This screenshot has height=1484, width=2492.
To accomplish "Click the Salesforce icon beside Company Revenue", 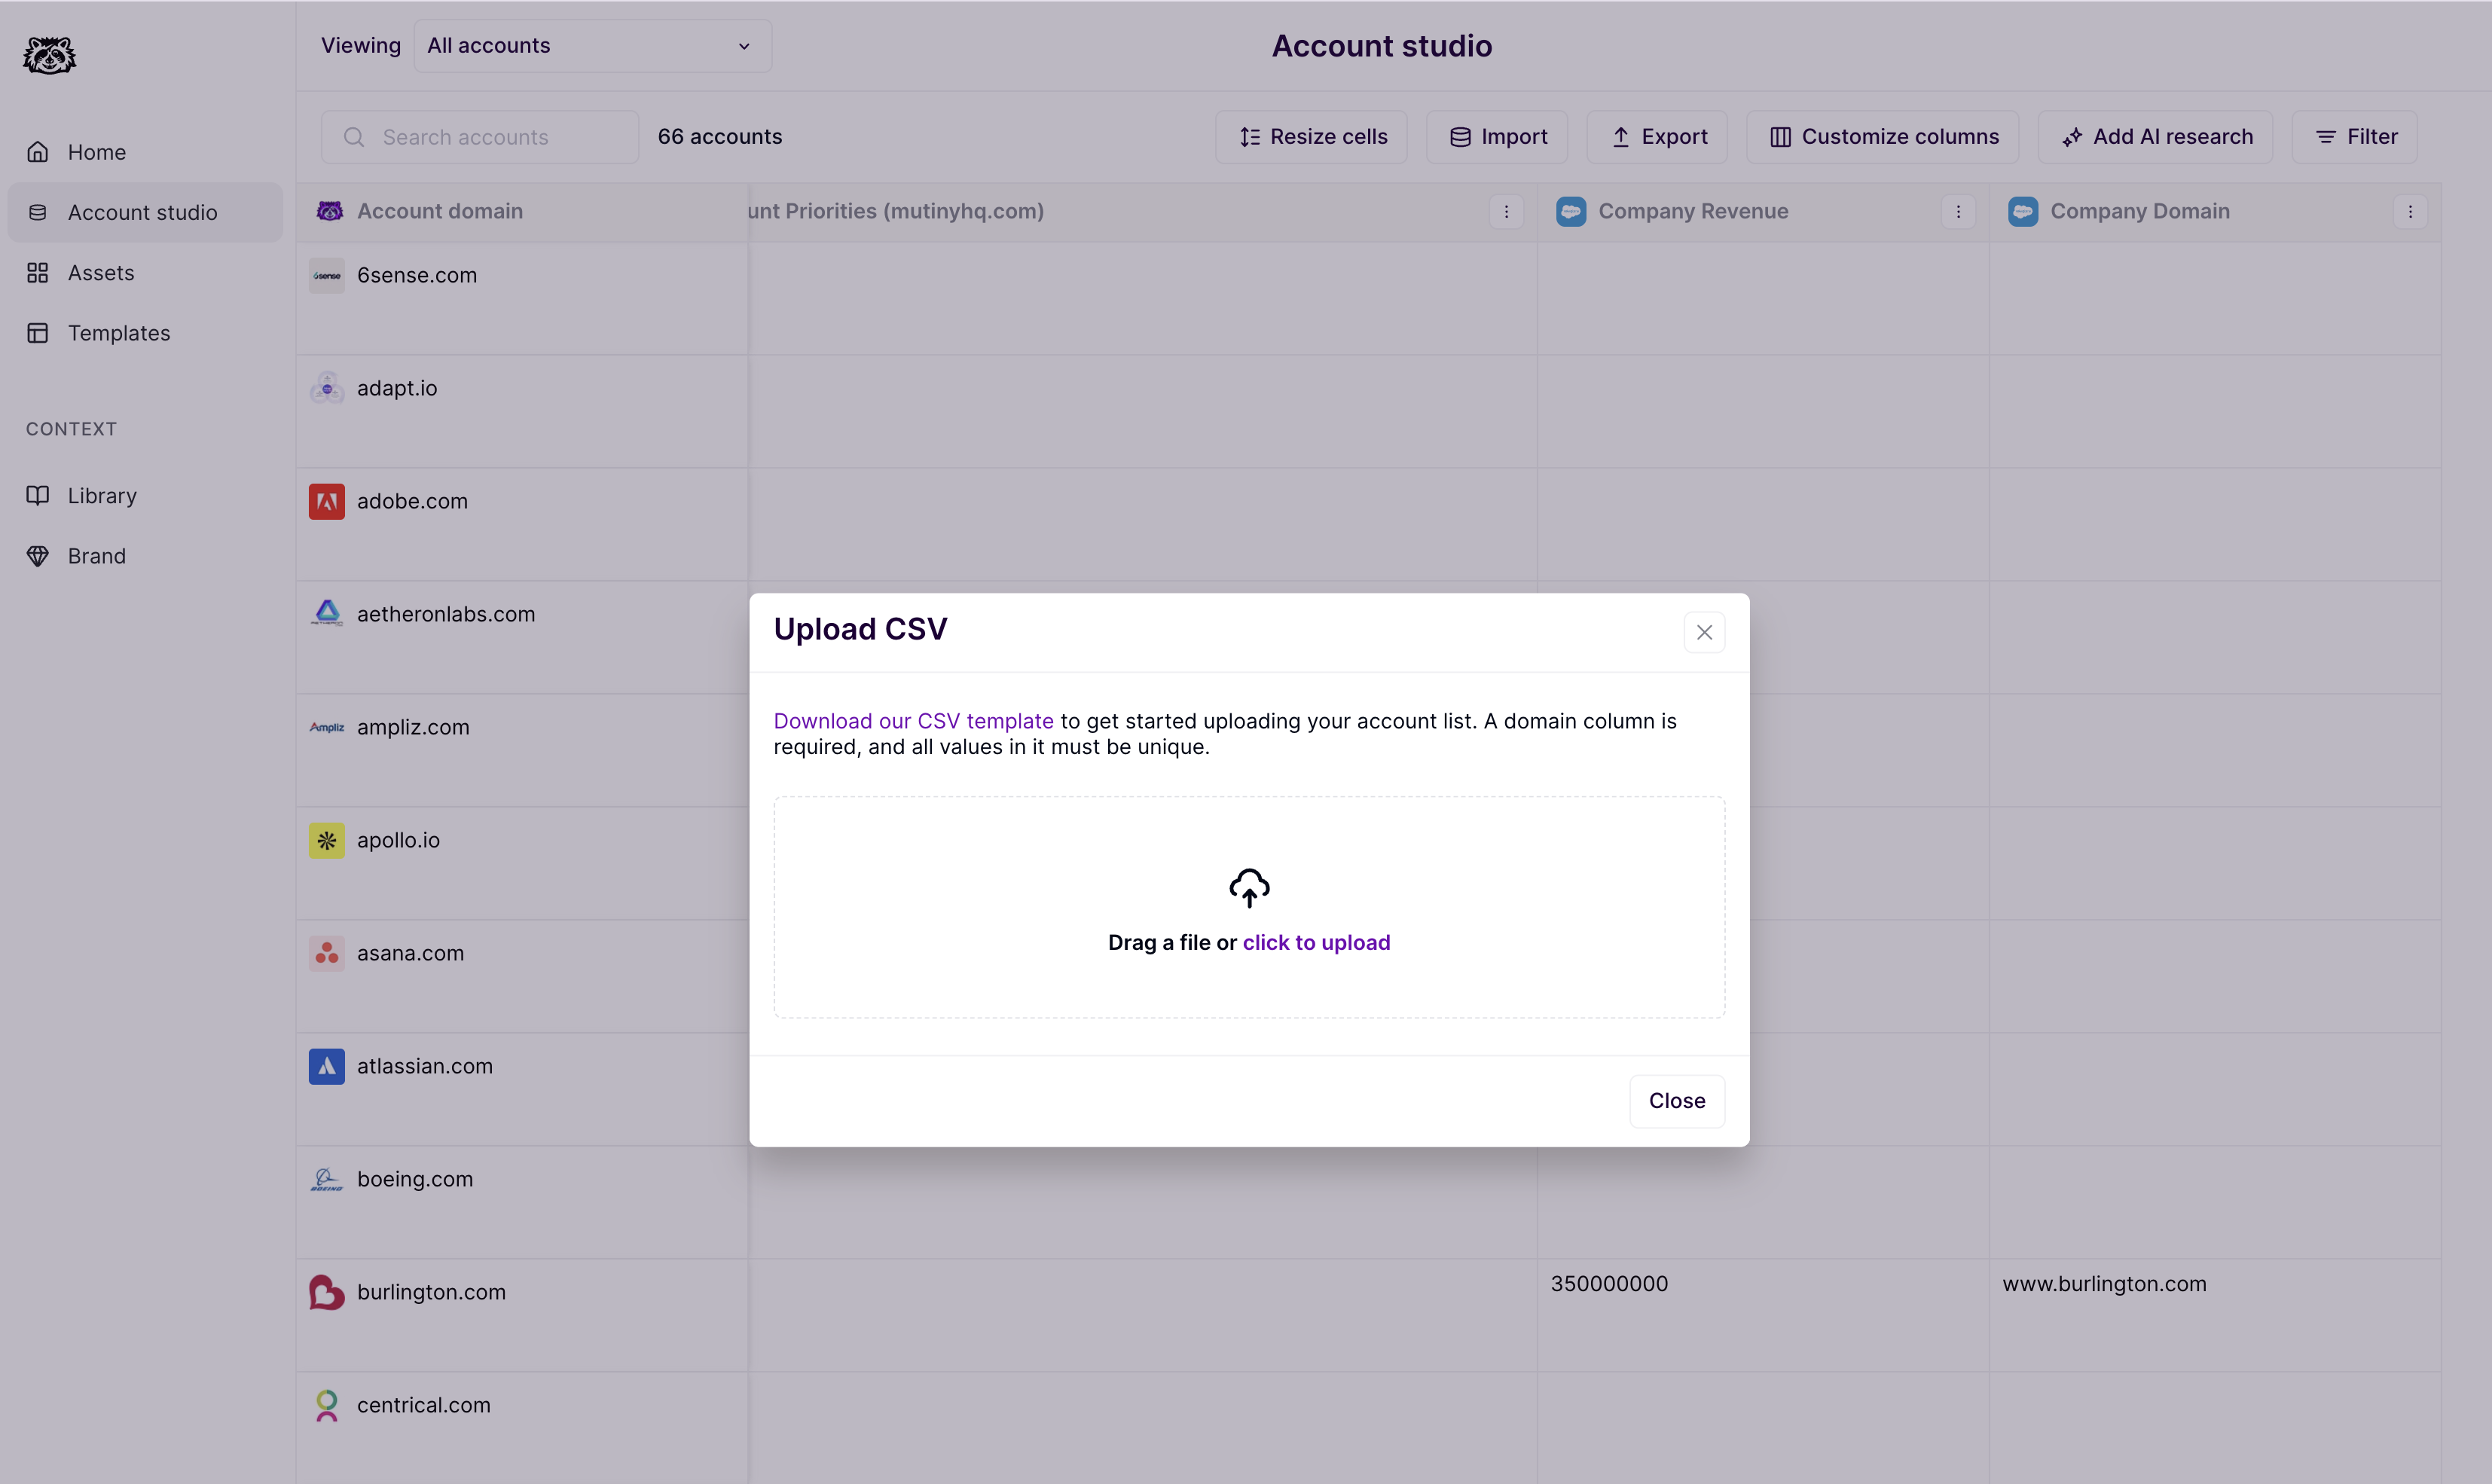I will (x=1570, y=211).
